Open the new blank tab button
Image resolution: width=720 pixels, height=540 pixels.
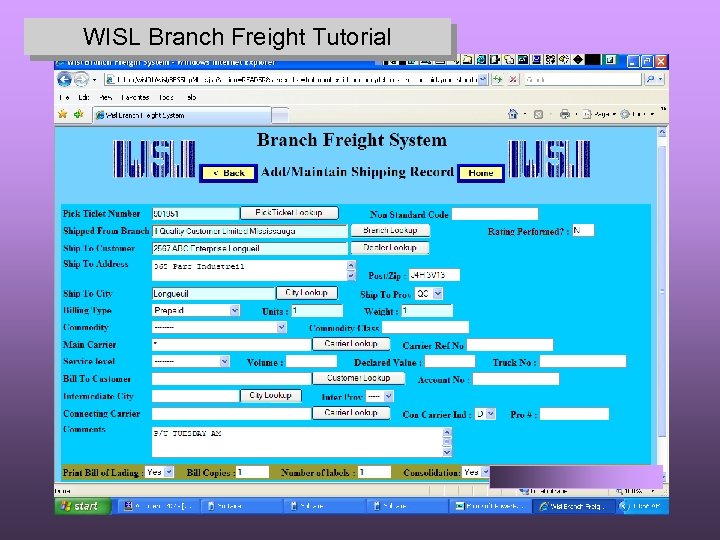pyautogui.click(x=280, y=115)
